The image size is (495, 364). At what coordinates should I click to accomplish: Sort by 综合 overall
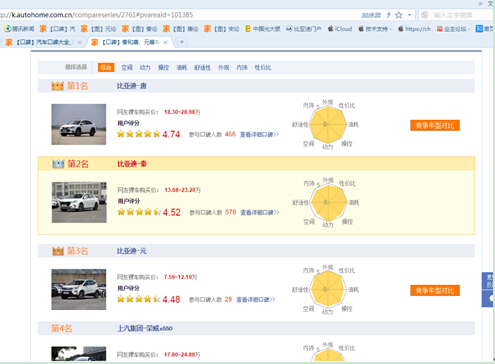click(106, 67)
